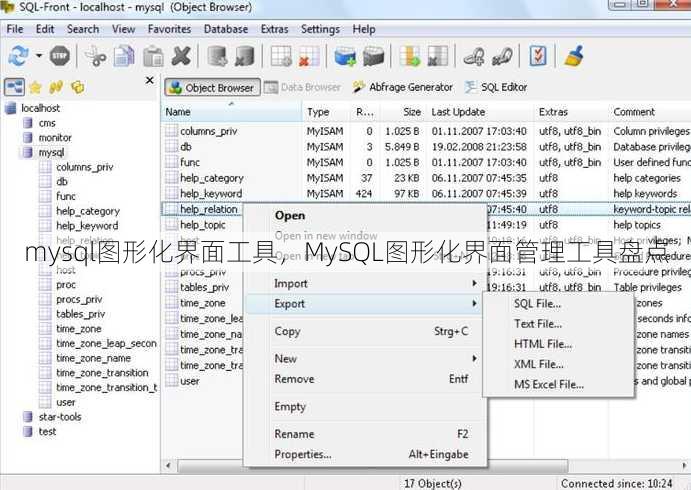Click the Create table grid icon

[x=281, y=56]
